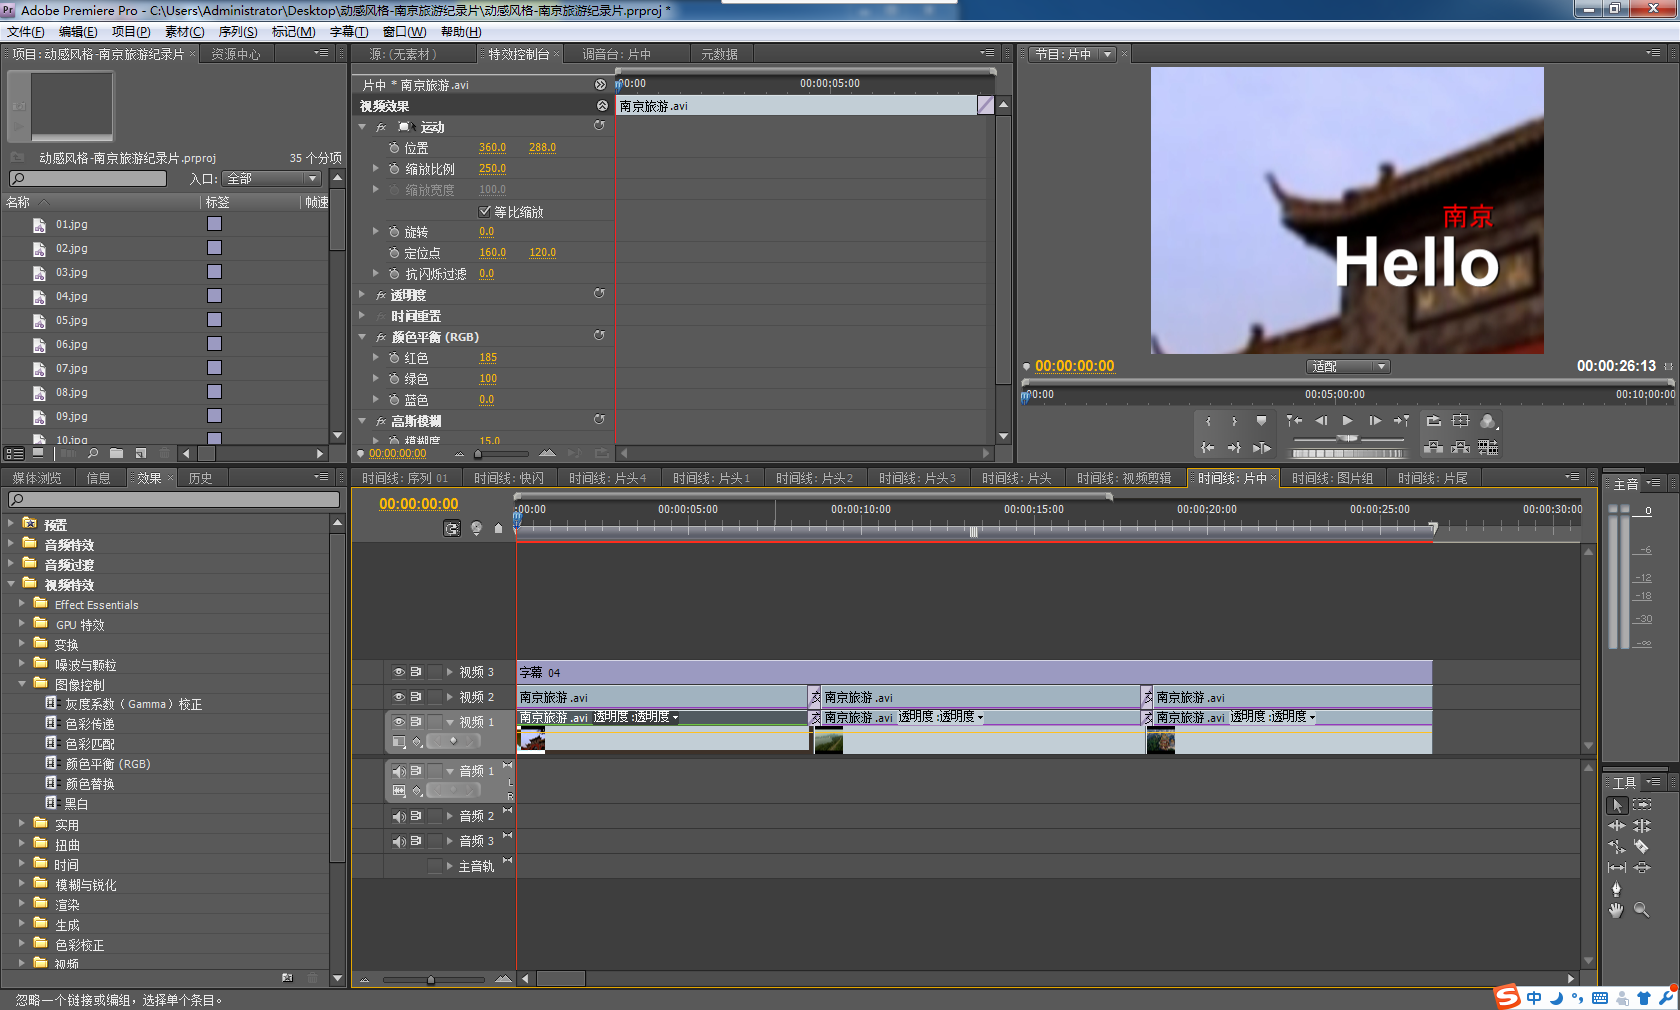Select the Razor tool in Tools panel
Image resolution: width=1680 pixels, height=1010 pixels.
point(1641,847)
